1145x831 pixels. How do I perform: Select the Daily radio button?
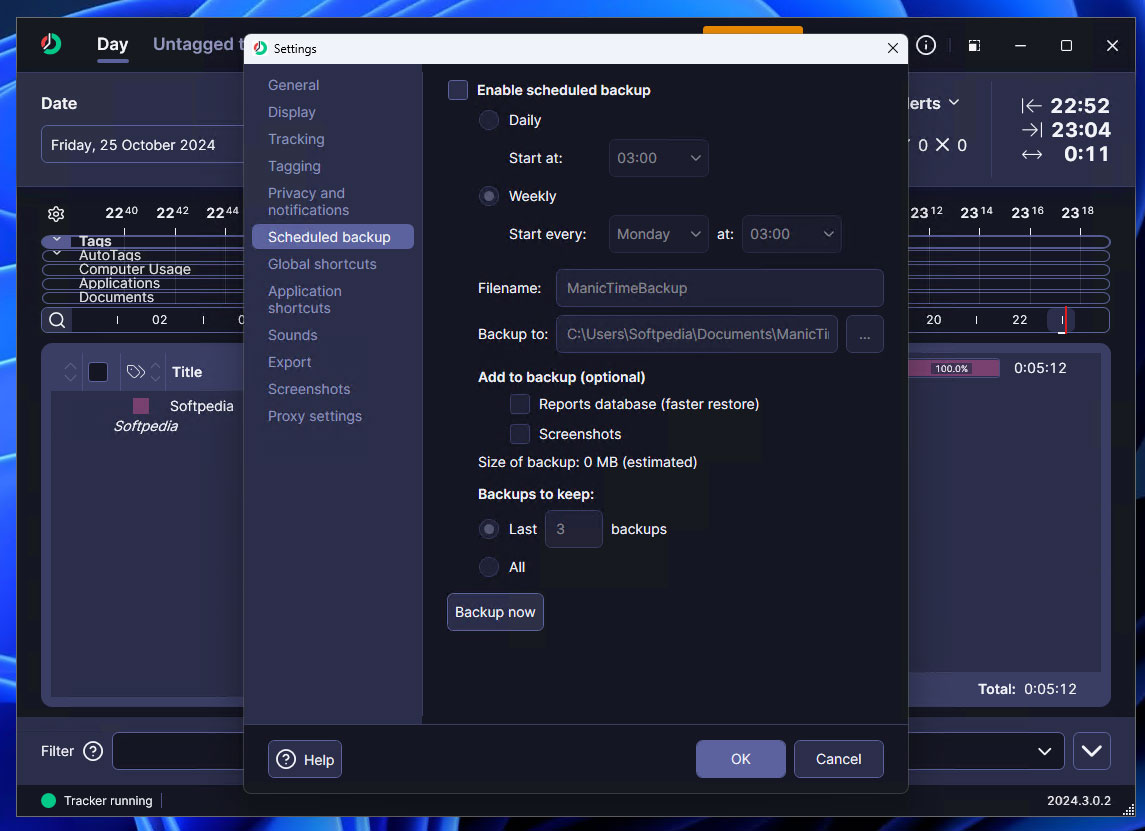[x=489, y=120]
